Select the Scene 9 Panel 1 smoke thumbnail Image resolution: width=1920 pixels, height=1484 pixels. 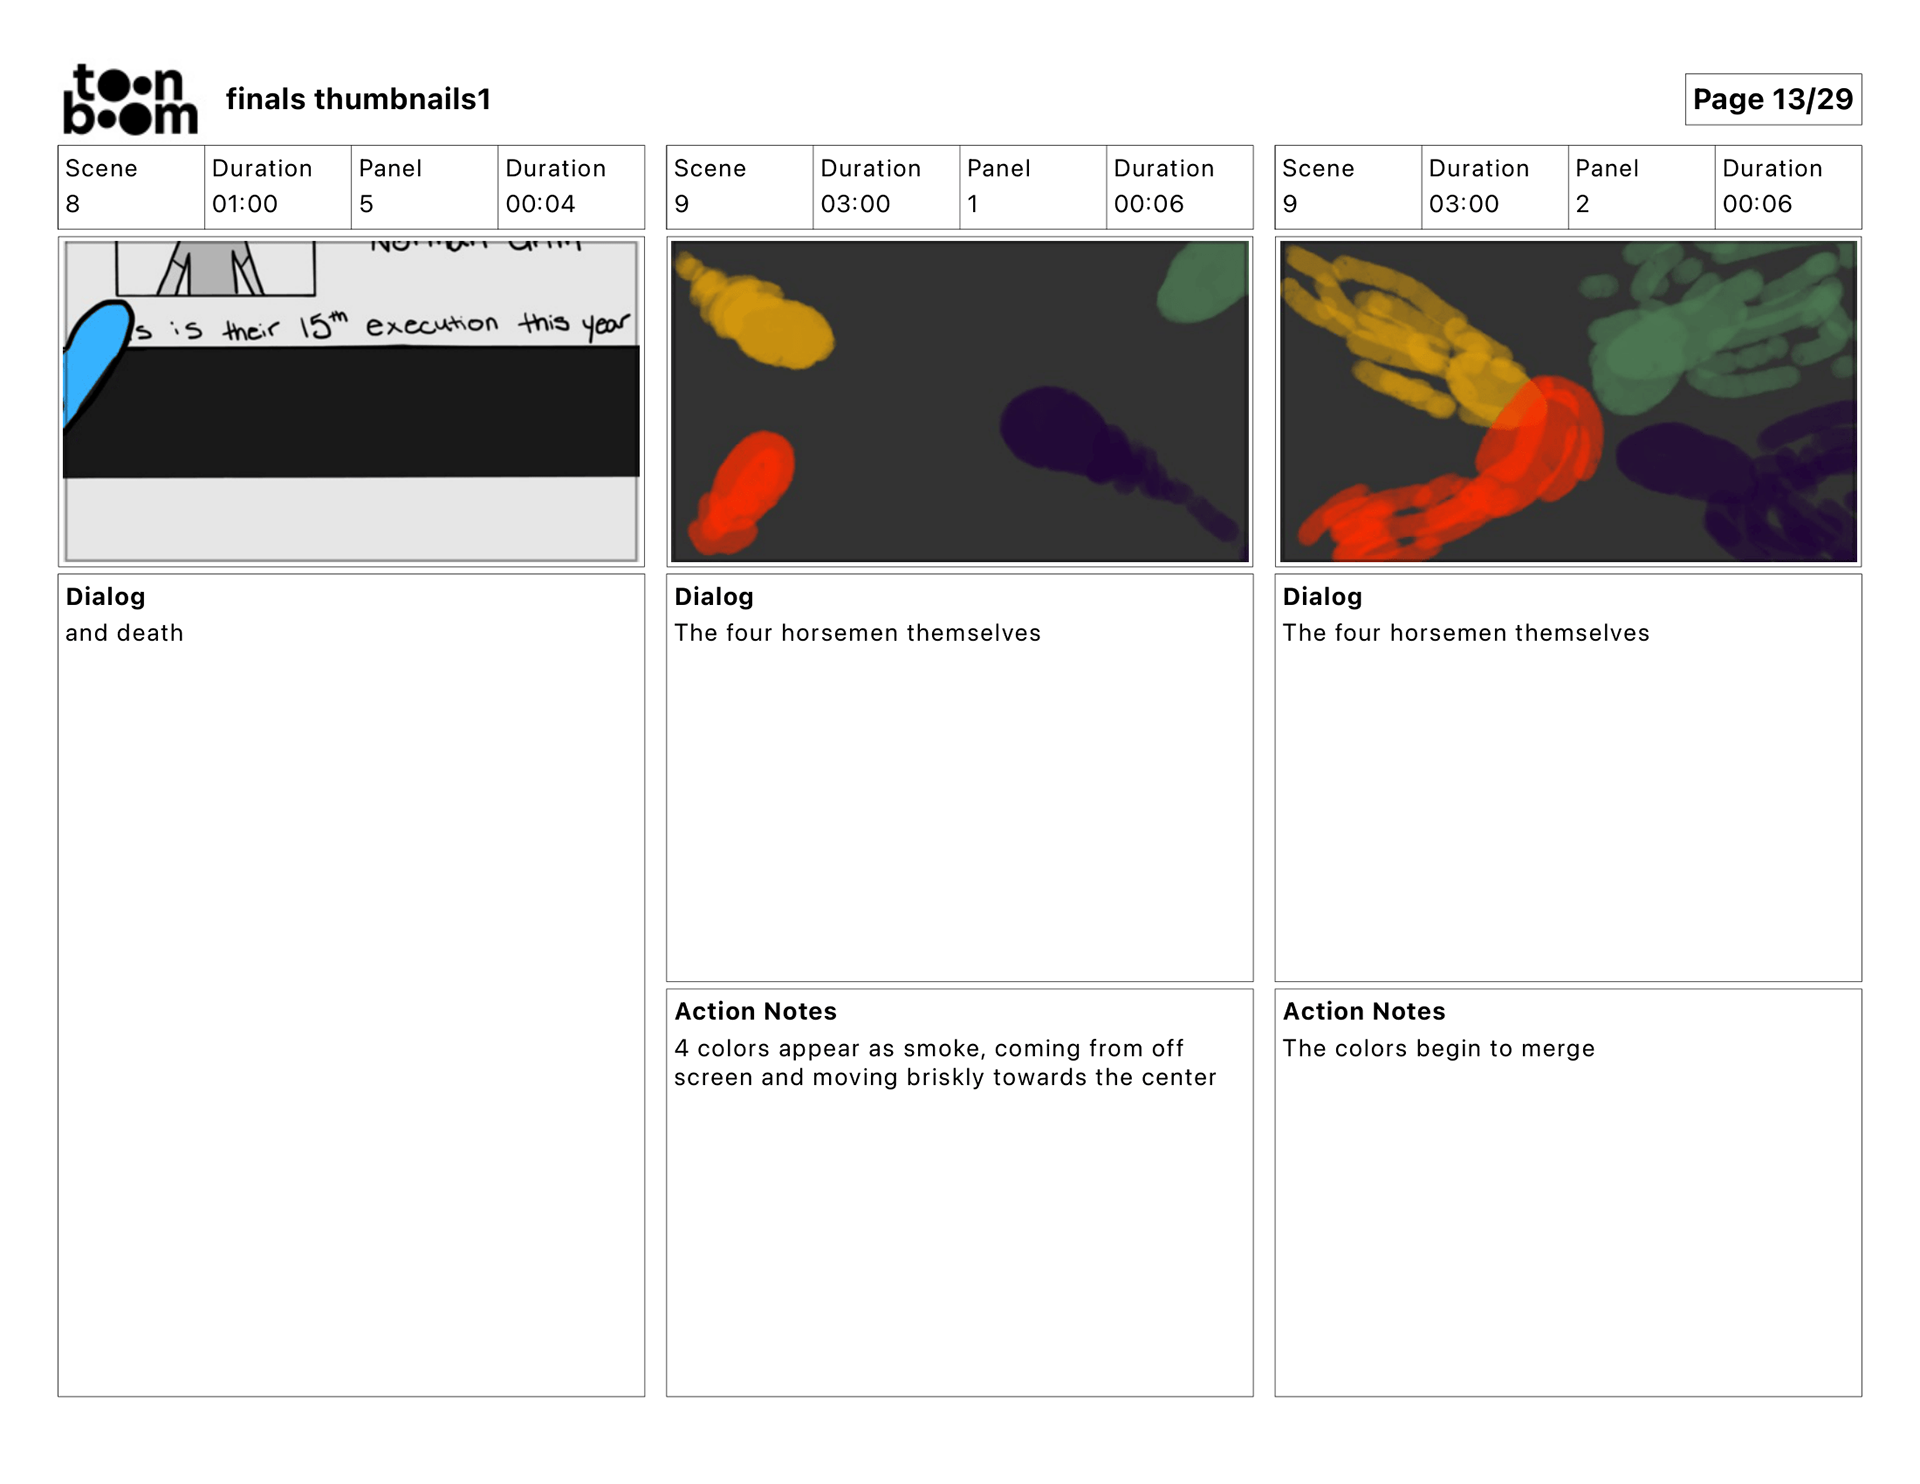click(x=959, y=402)
